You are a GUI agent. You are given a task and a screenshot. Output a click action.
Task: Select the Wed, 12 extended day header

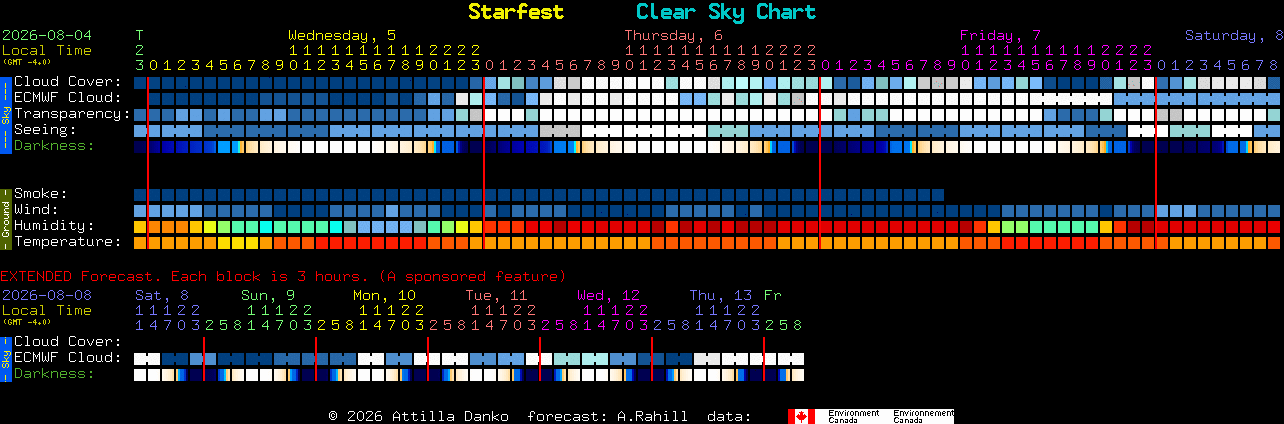point(608,295)
